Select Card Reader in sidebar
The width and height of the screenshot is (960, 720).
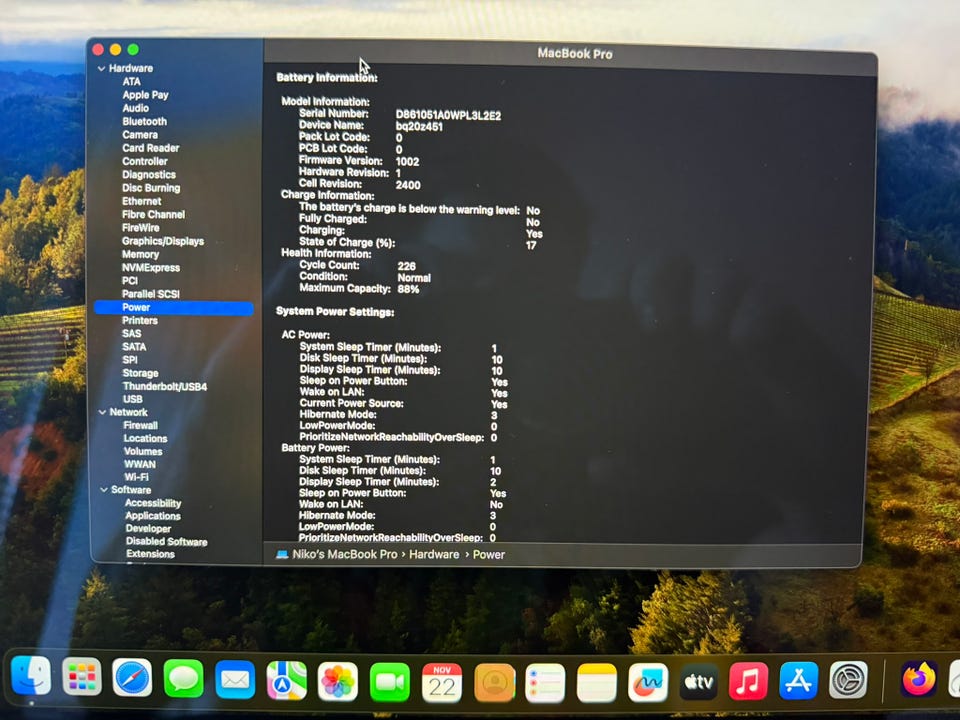click(151, 148)
